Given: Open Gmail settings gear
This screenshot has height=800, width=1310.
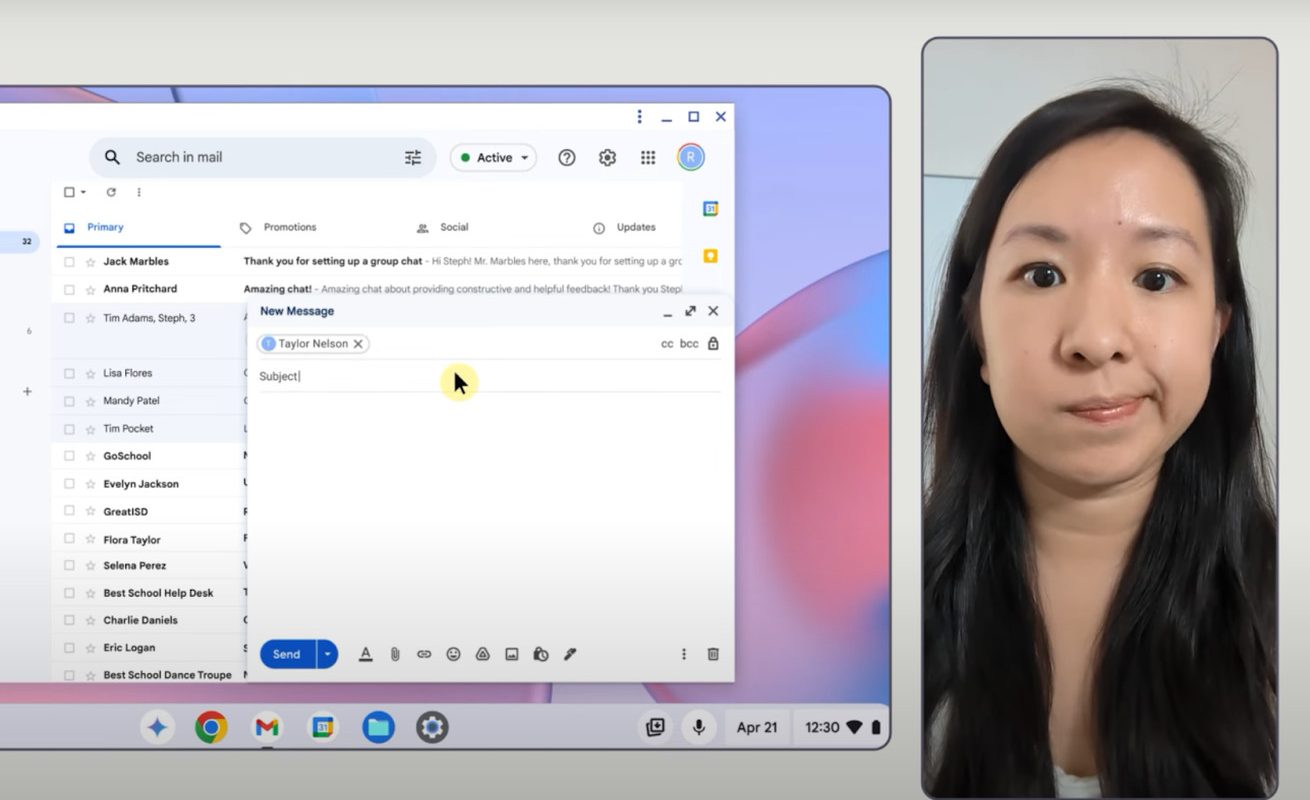Looking at the screenshot, I should click(607, 157).
